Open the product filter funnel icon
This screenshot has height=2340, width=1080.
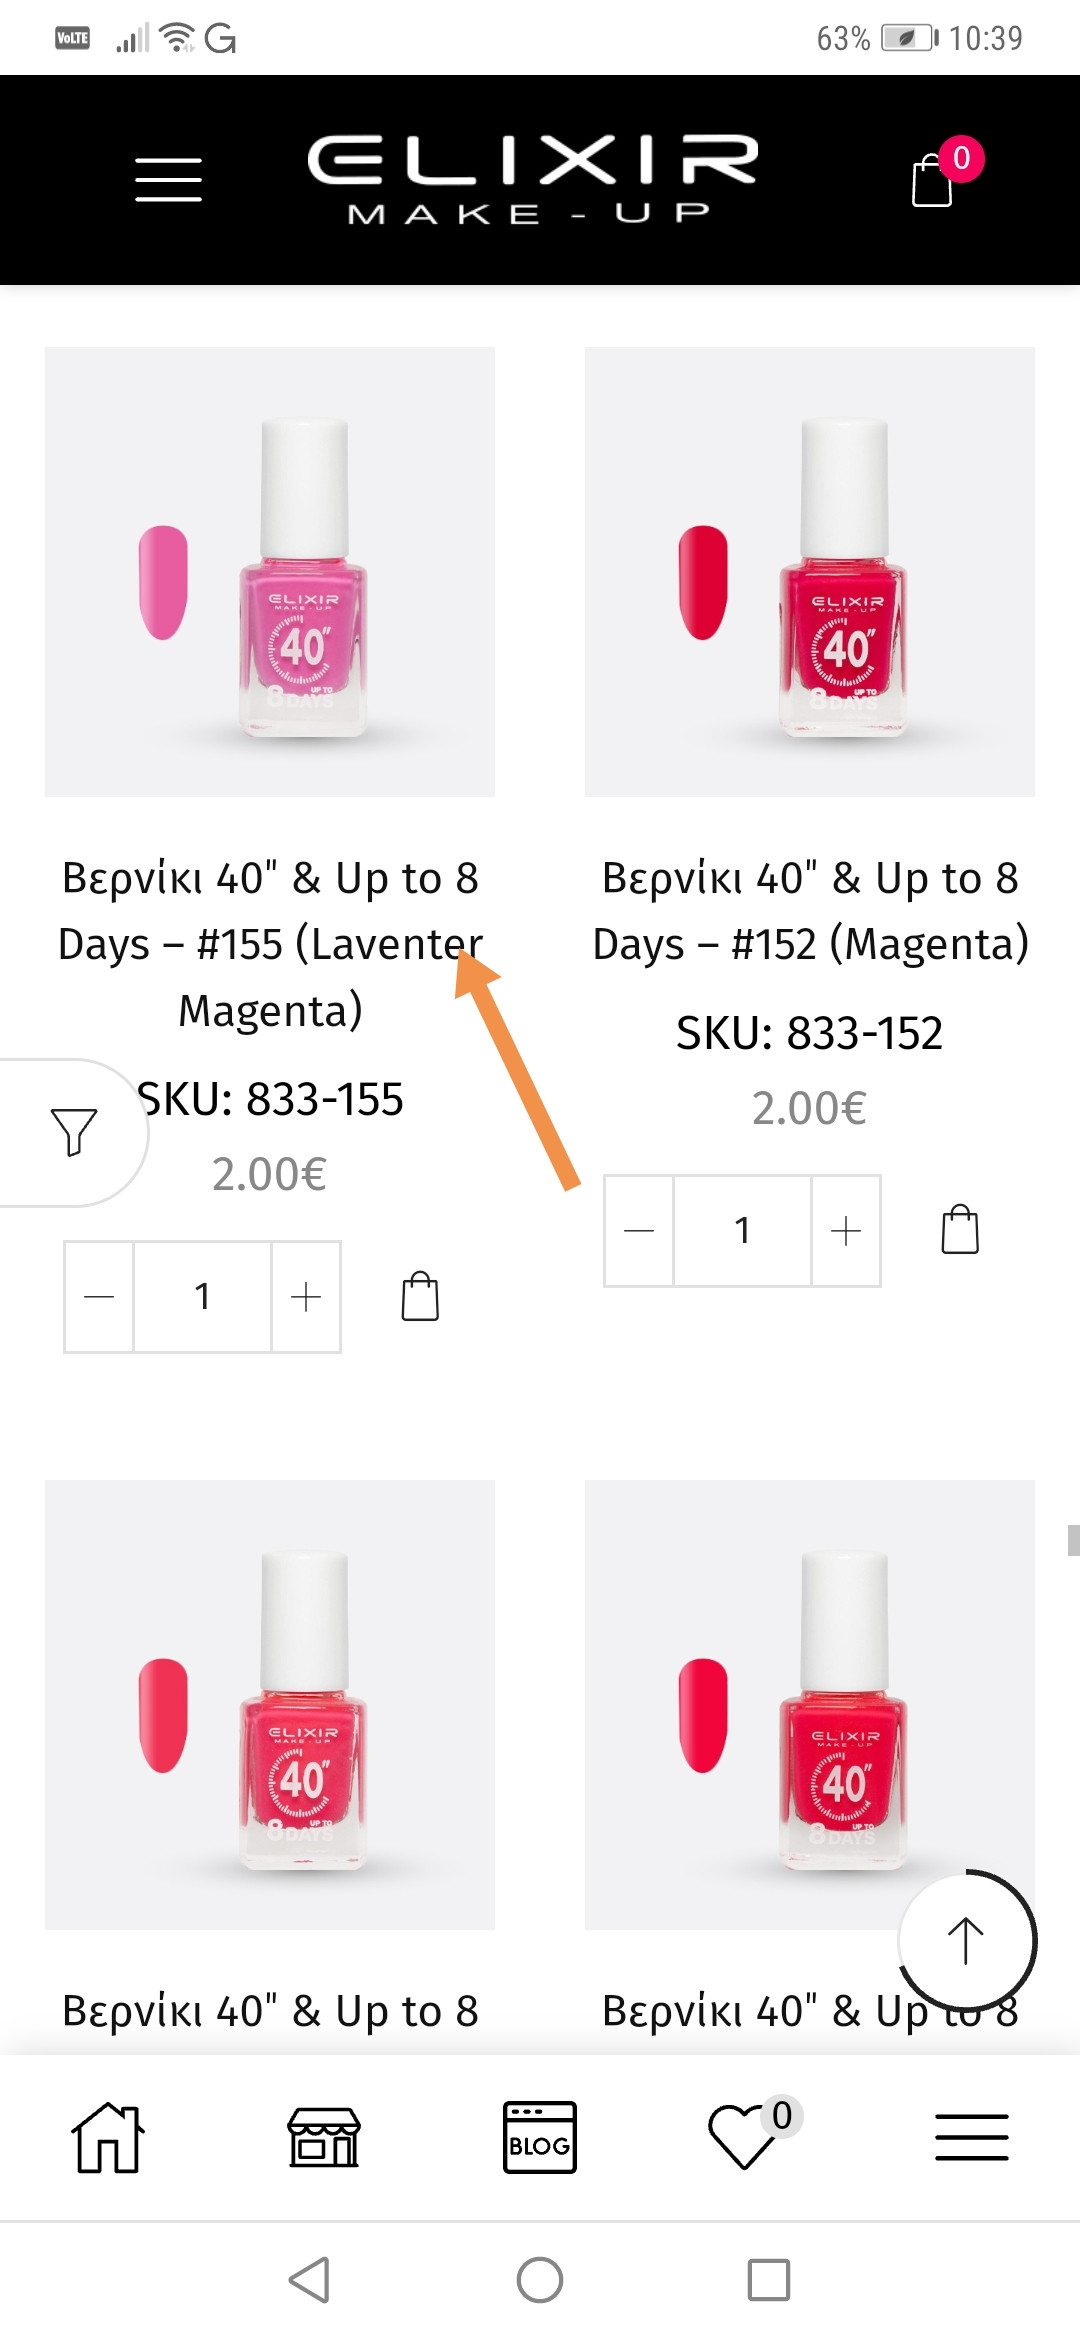coord(73,1132)
